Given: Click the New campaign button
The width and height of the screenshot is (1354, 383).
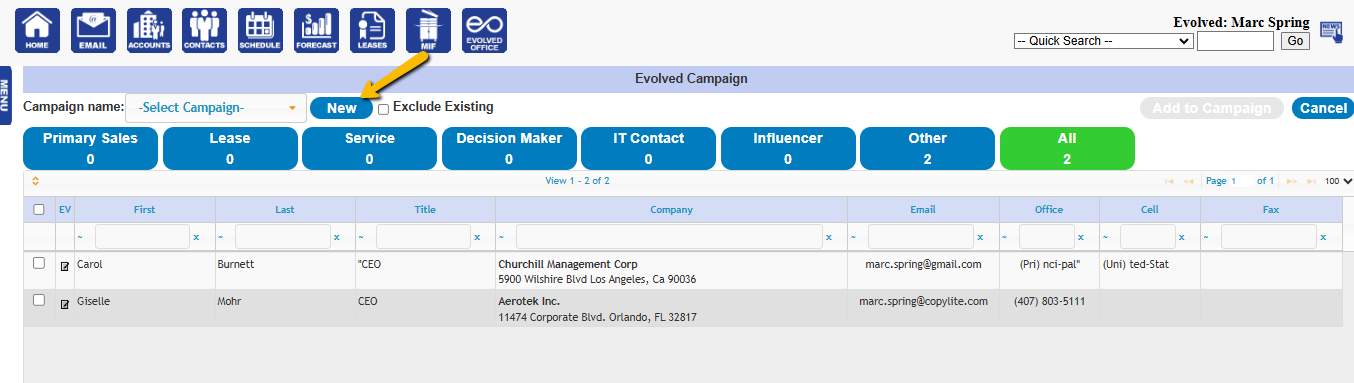Looking at the screenshot, I should 341,108.
